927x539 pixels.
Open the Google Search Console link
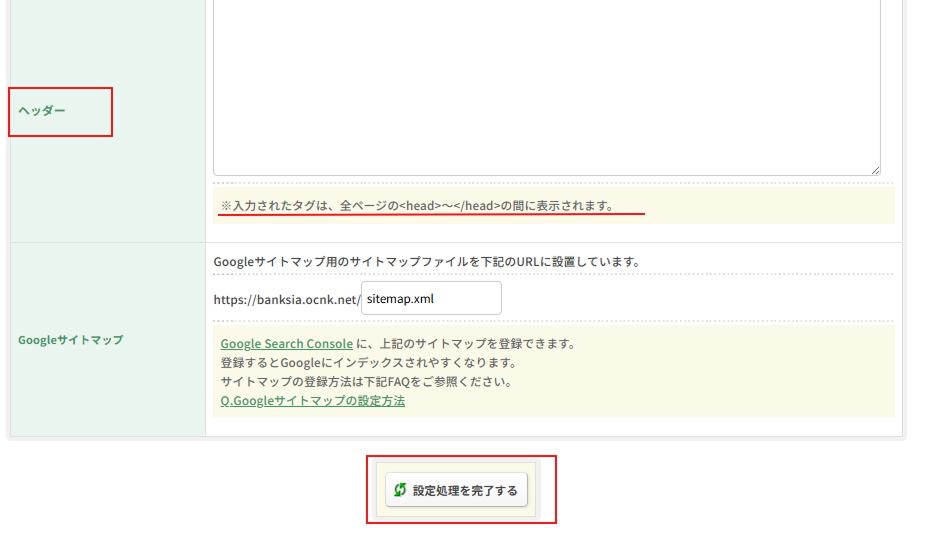pos(286,344)
